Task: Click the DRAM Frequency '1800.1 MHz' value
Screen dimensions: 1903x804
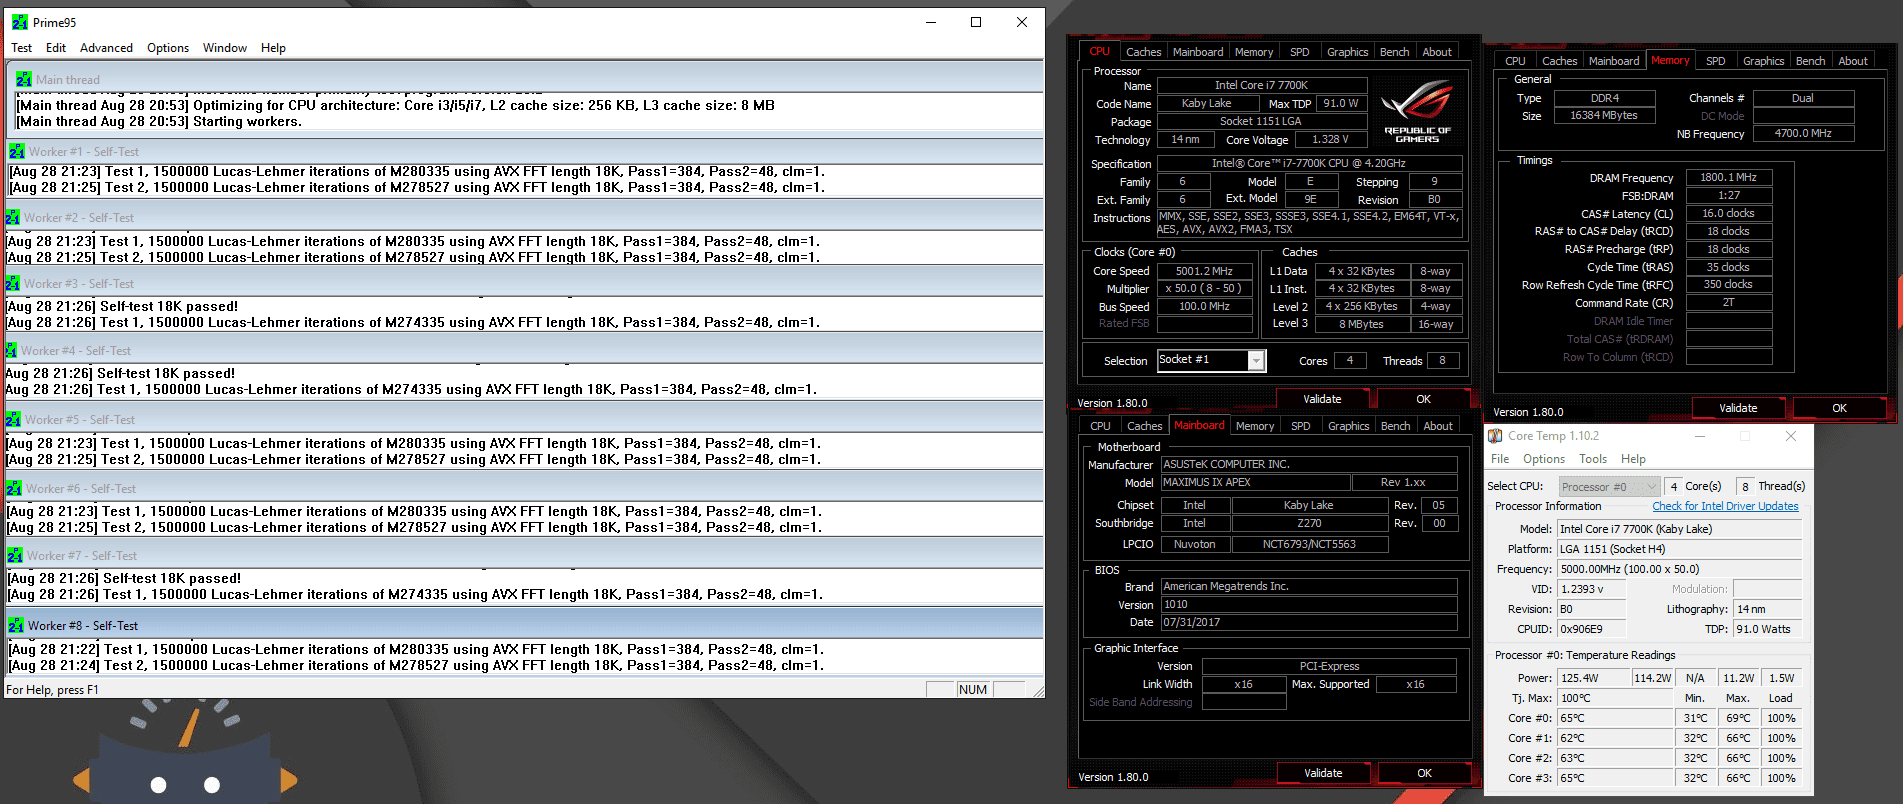Action: [x=1728, y=177]
